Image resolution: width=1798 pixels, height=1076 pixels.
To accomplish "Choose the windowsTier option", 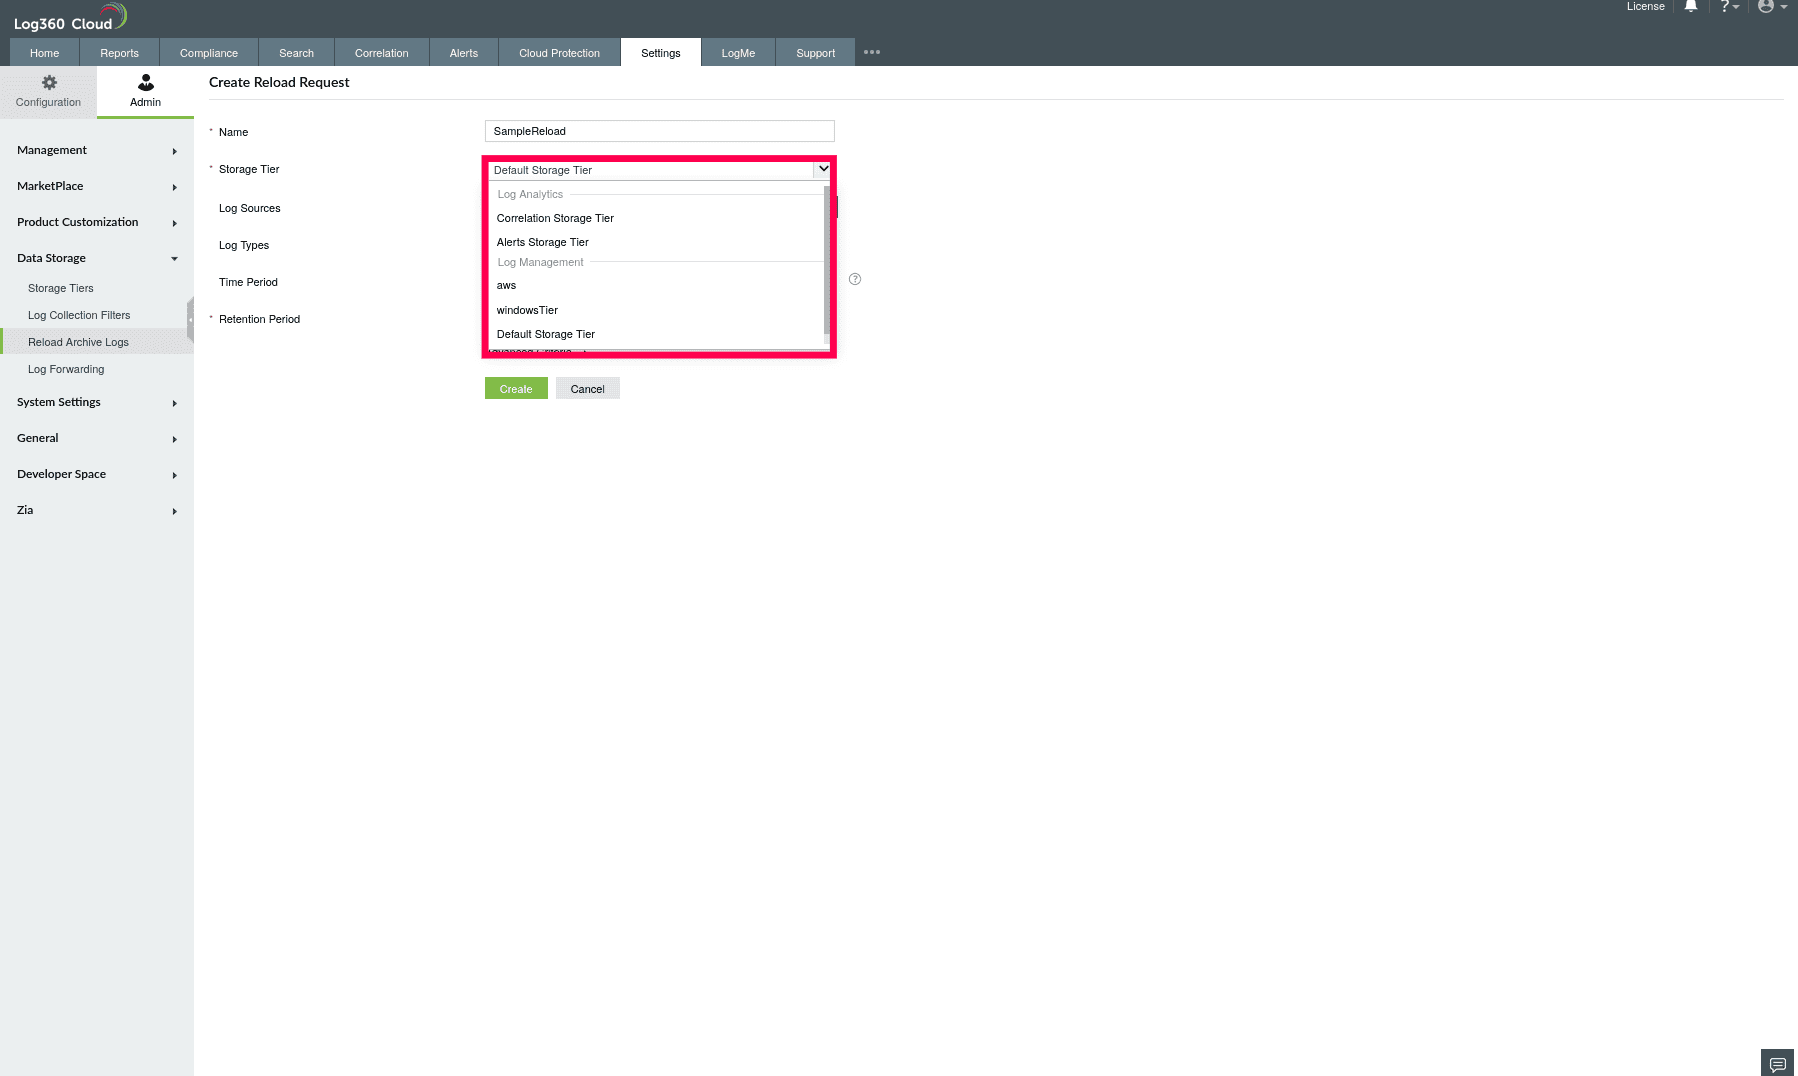I will point(656,310).
